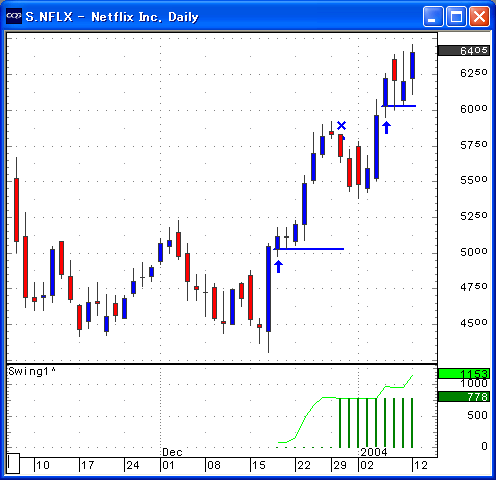Click the 4500 price axis label
Image resolution: width=496 pixels, height=480 pixels.
coord(474,323)
